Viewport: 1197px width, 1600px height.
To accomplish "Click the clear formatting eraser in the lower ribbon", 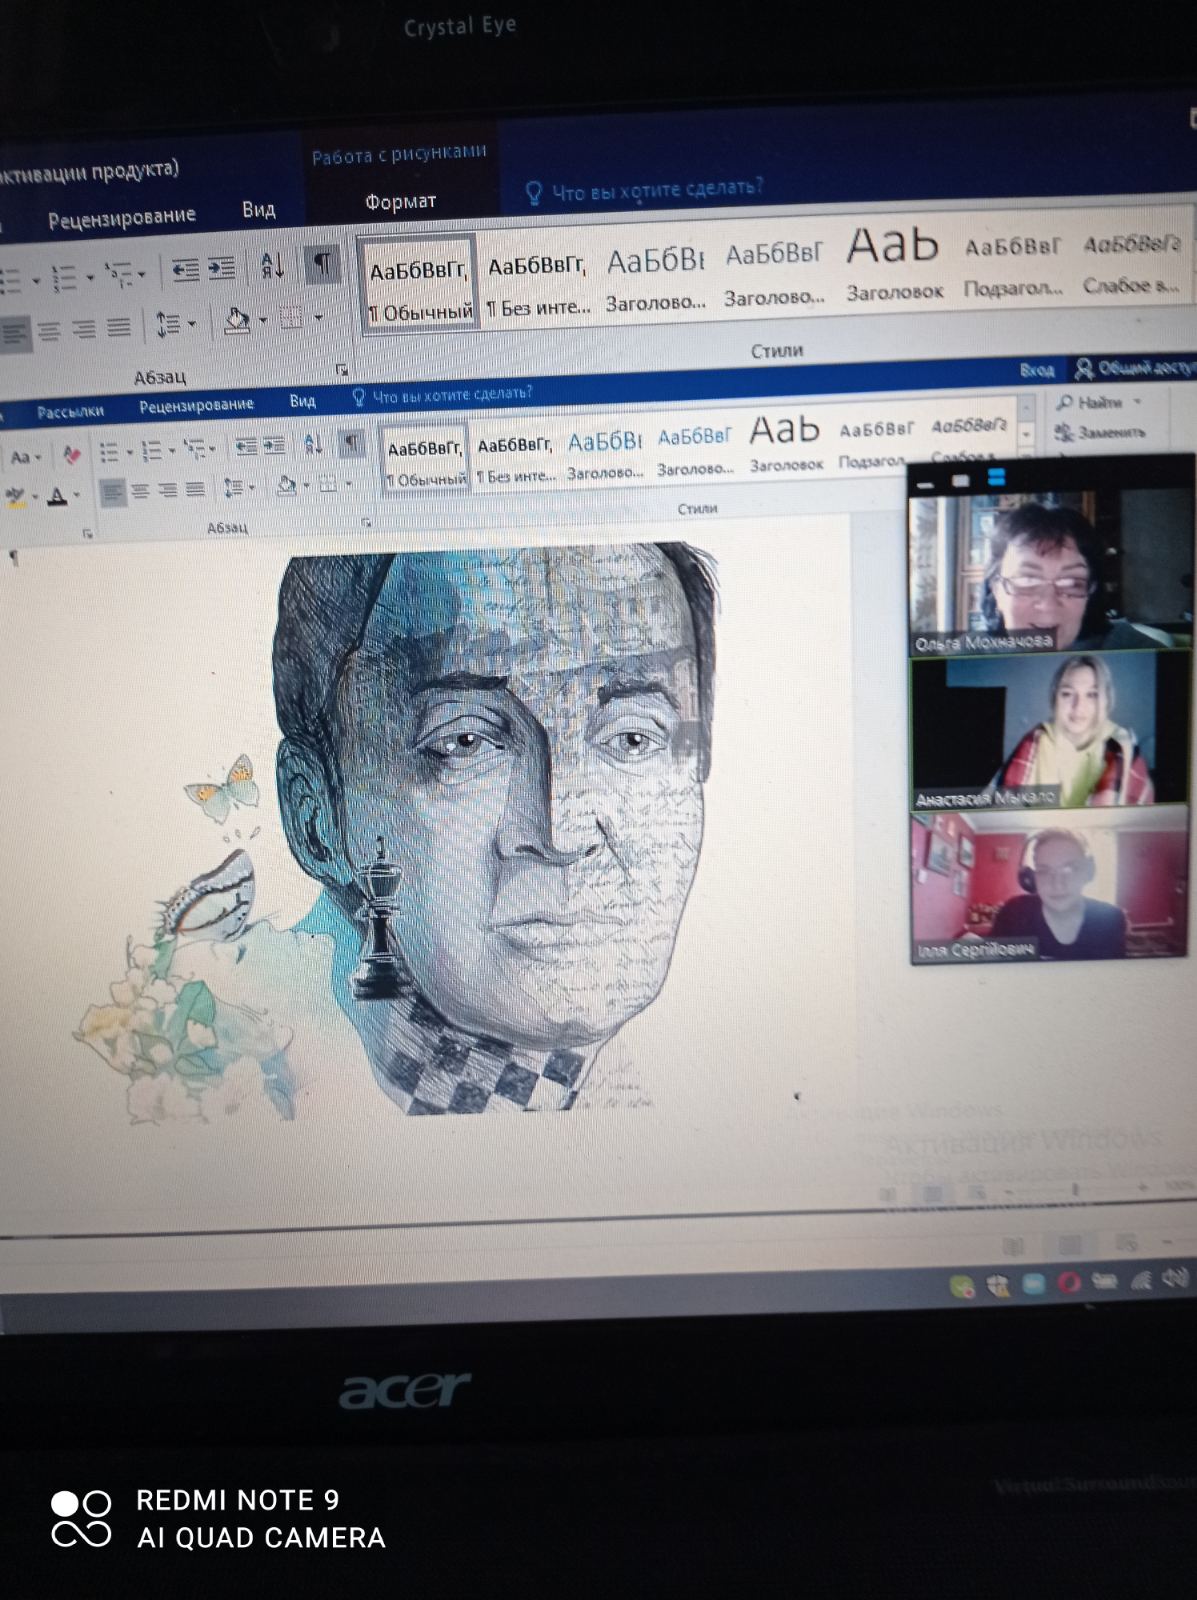I will tap(71, 455).
